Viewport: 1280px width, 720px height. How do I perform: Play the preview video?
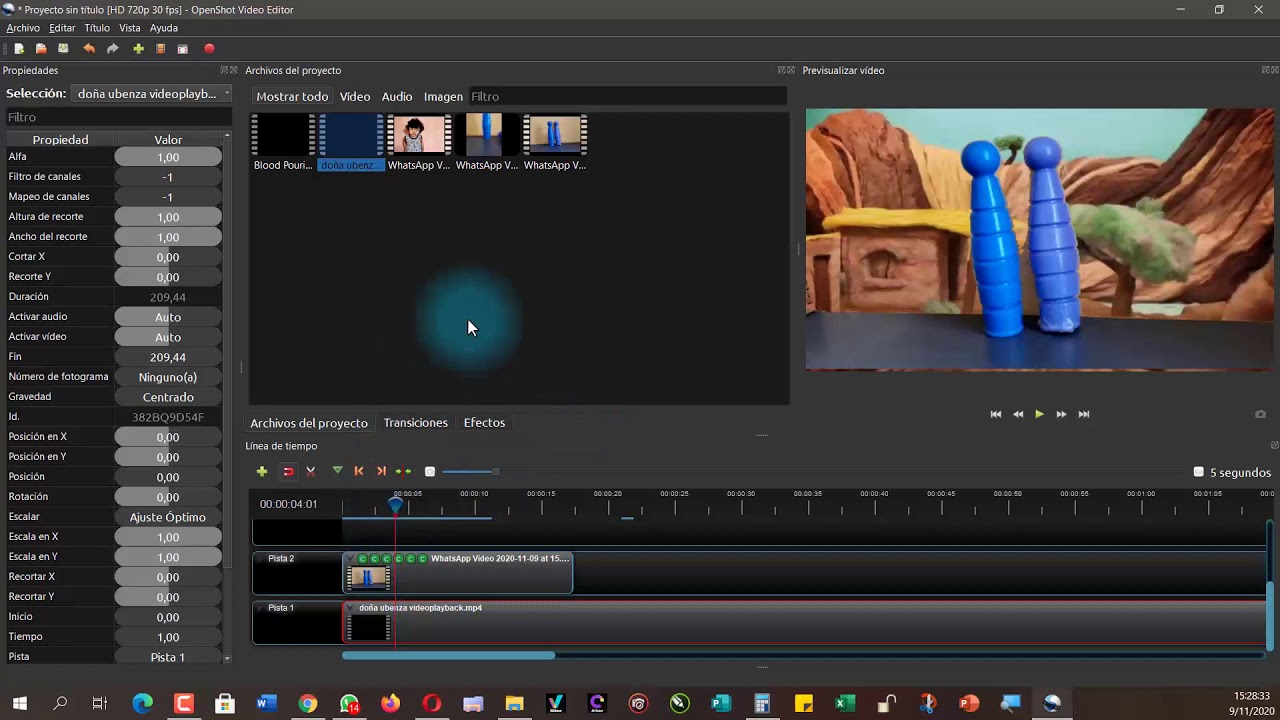[1039, 414]
